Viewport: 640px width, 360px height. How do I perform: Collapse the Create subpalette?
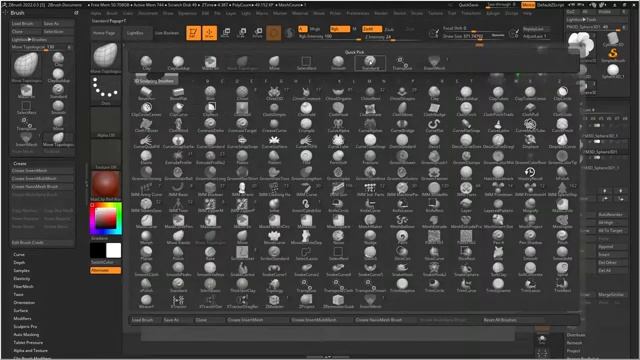(19, 163)
